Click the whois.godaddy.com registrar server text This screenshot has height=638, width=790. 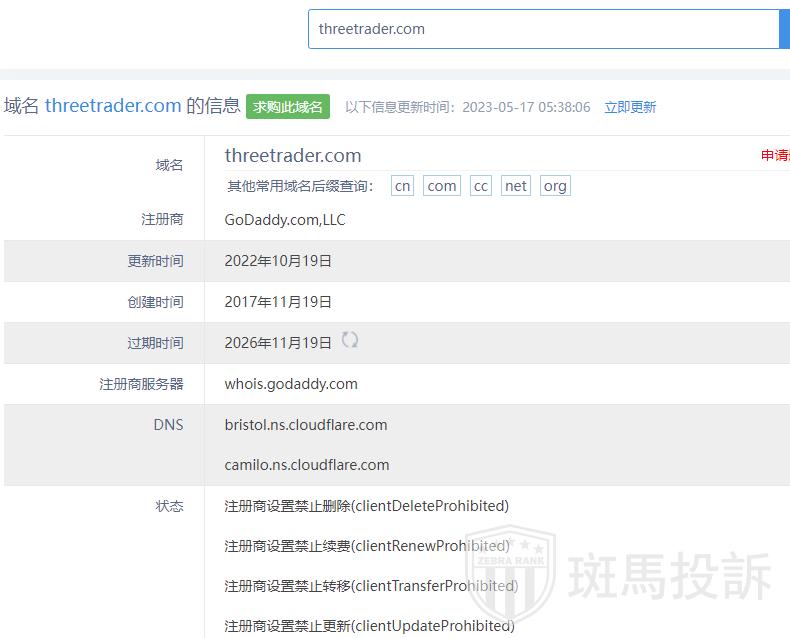pyautogui.click(x=291, y=384)
